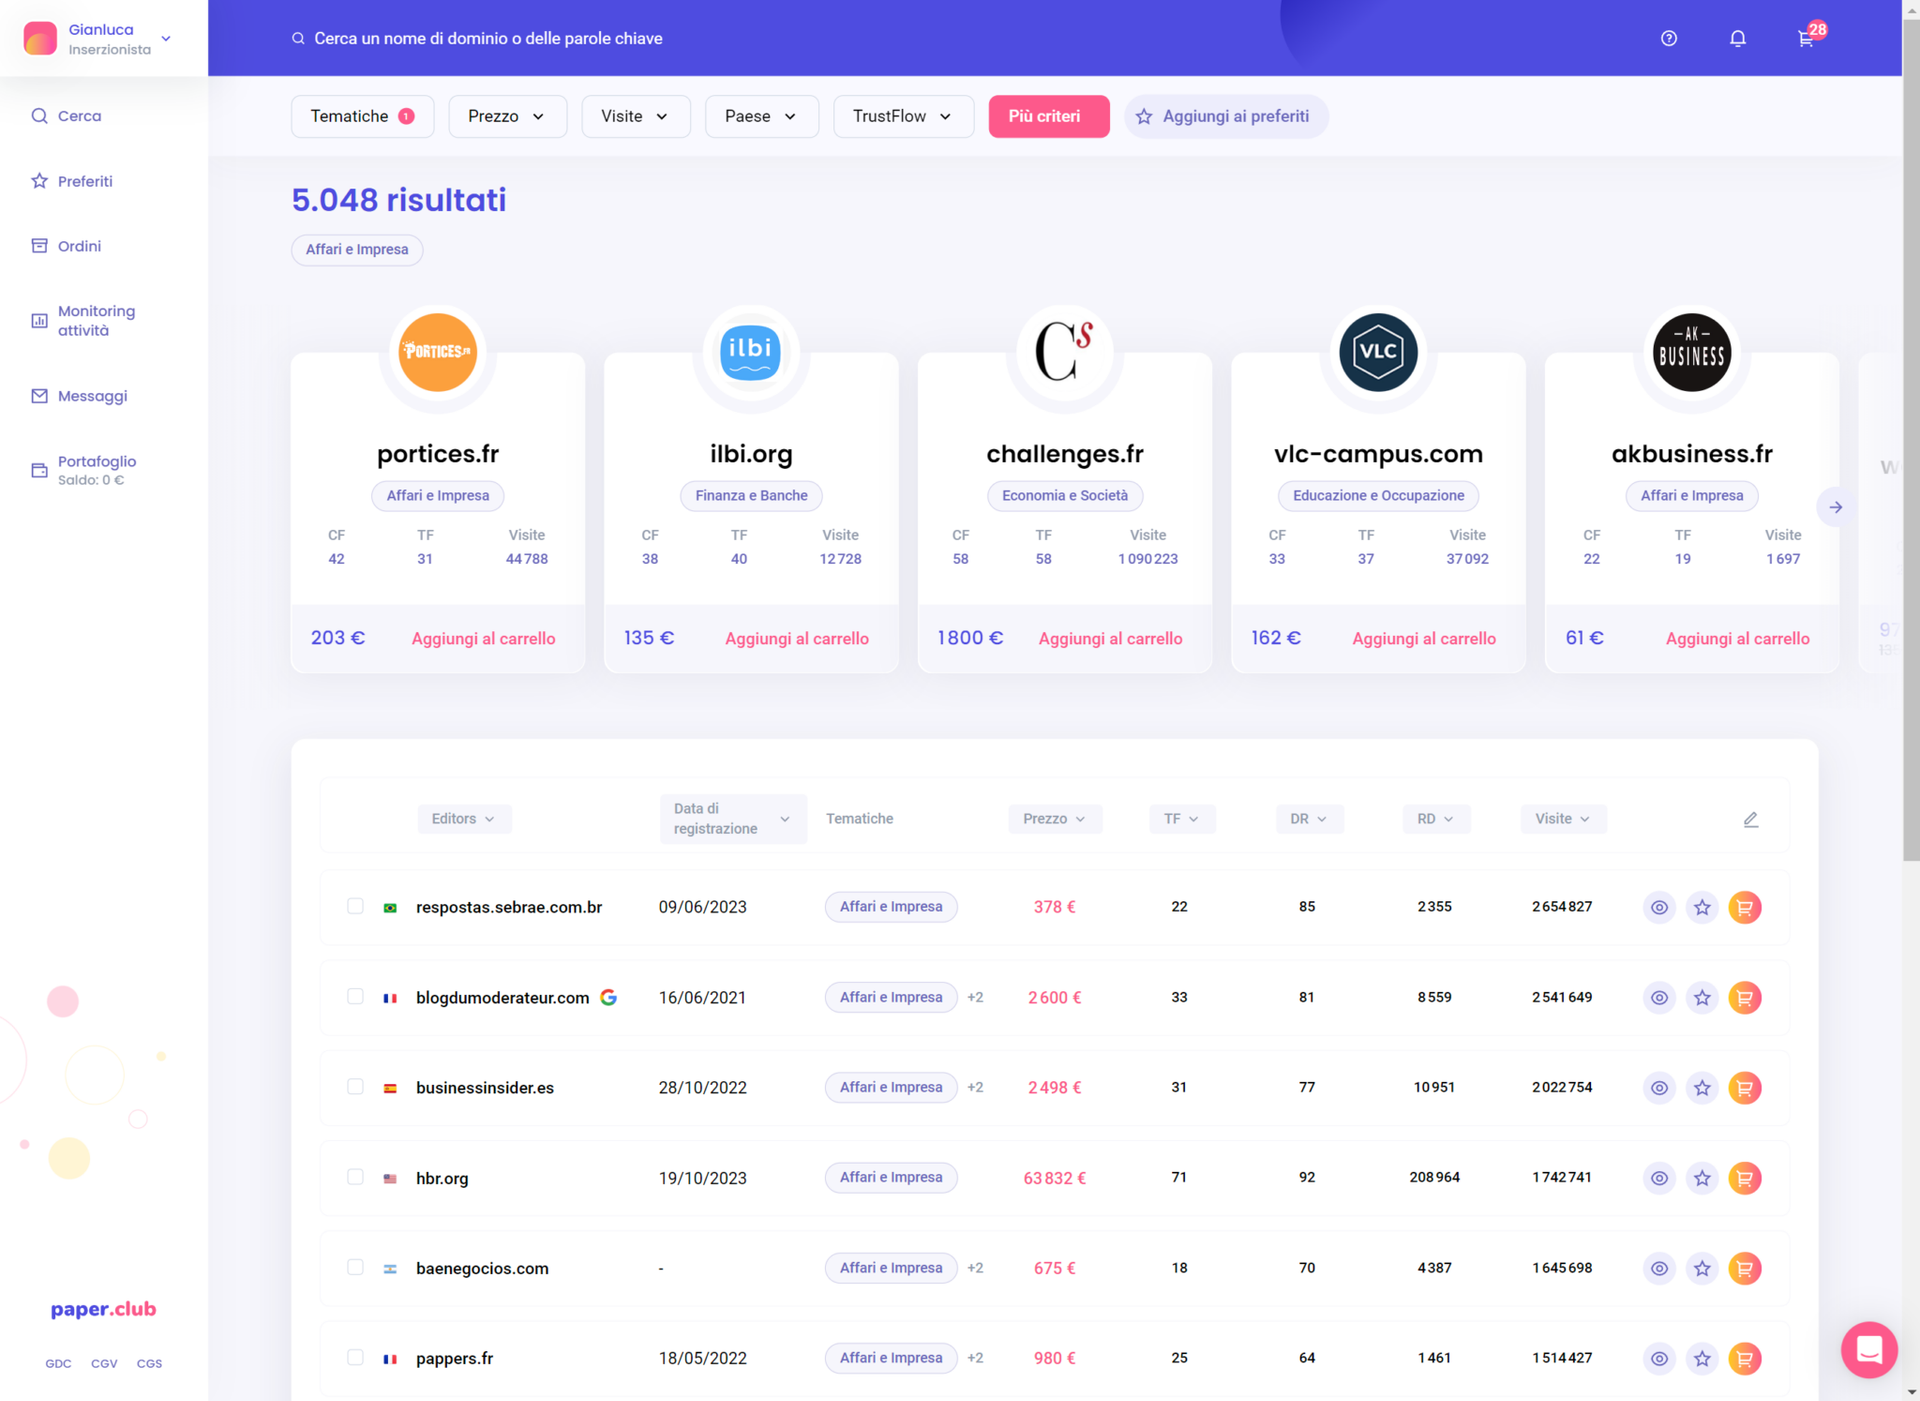1920x1401 pixels.
Task: Click the page vertical scrollbar thumb
Action: pyautogui.click(x=1911, y=440)
